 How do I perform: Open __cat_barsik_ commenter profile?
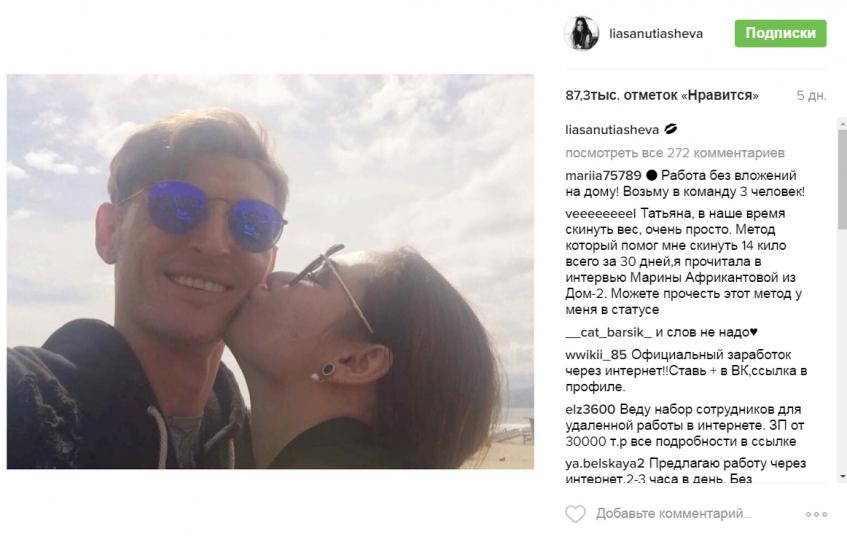[609, 332]
